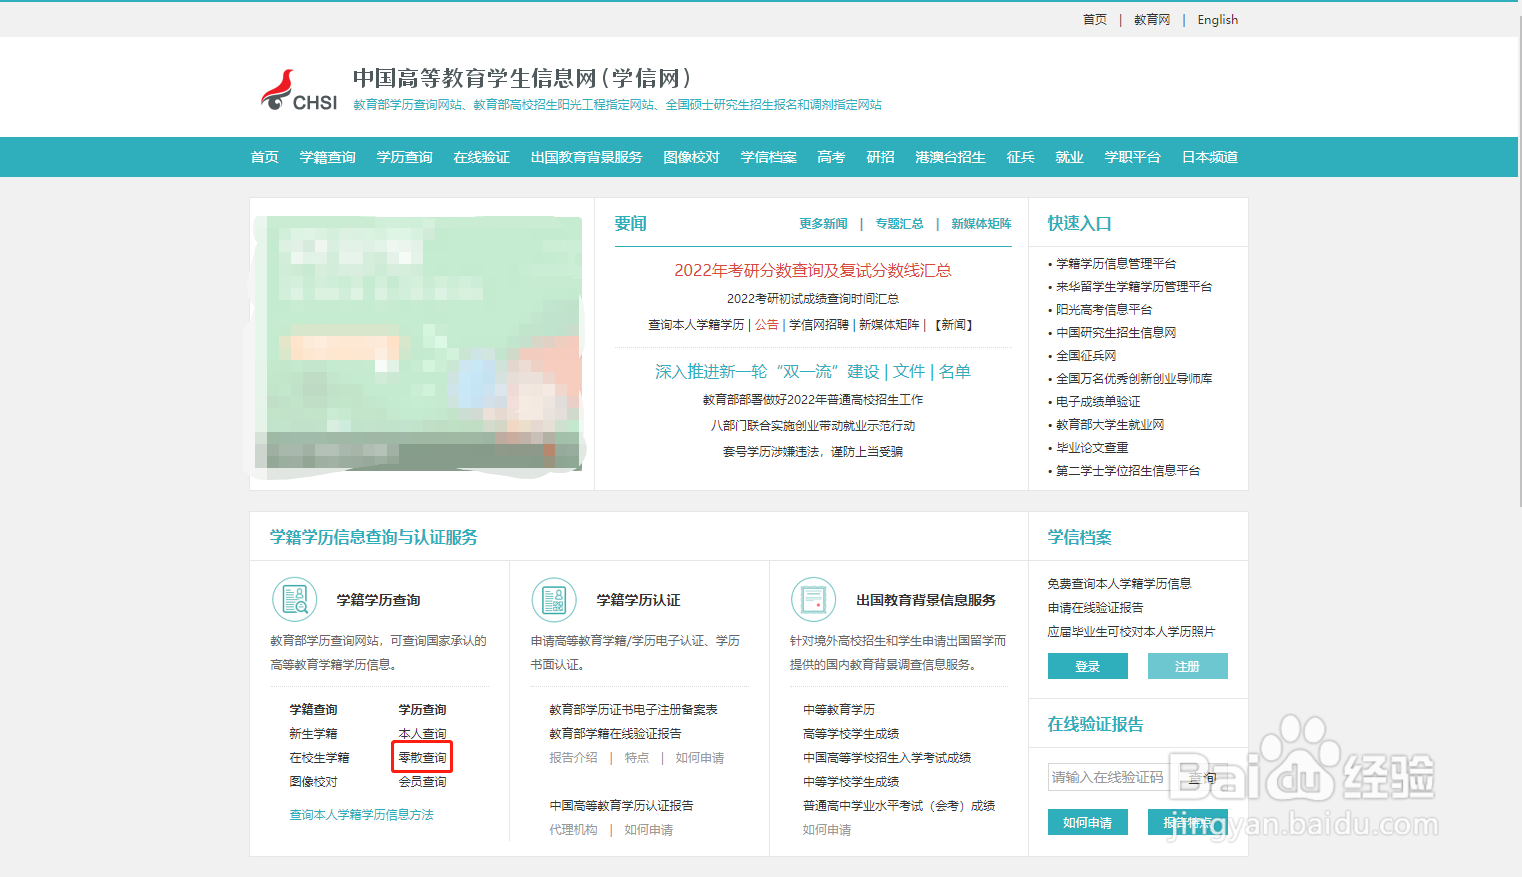Open the 会员查询 link
This screenshot has height=877, width=1522.
(422, 782)
